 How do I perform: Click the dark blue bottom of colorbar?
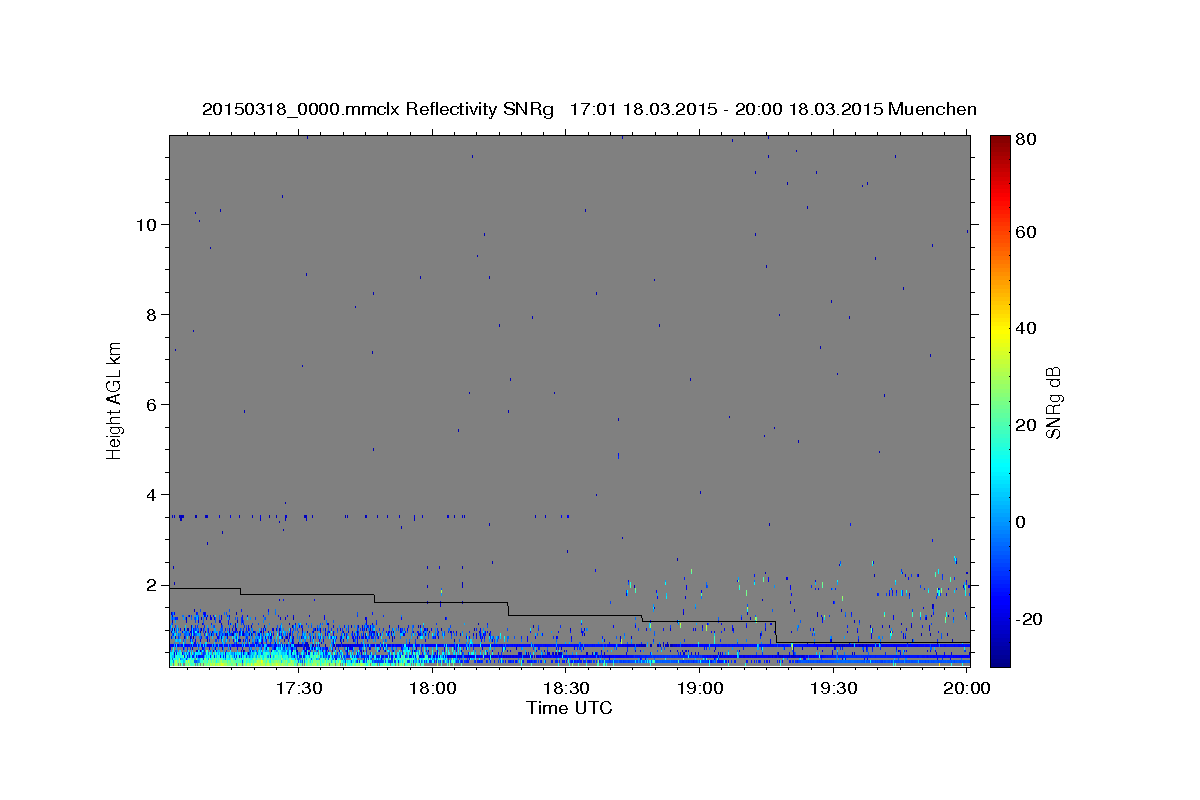click(x=1000, y=655)
